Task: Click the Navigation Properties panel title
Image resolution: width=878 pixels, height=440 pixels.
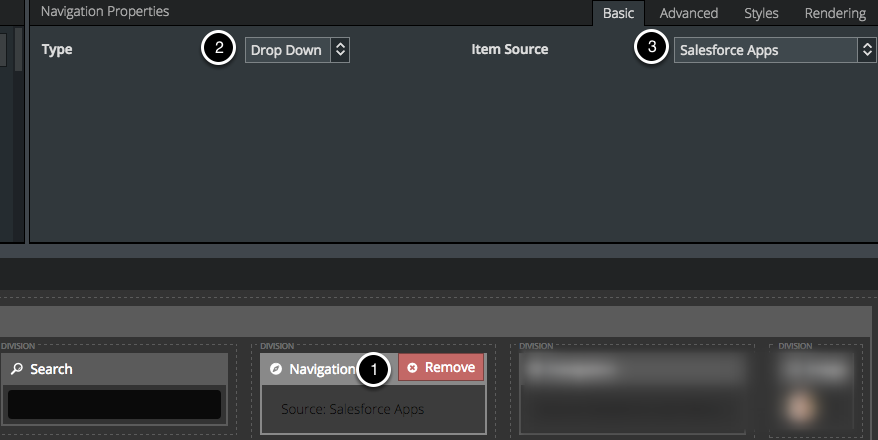Action: [105, 12]
